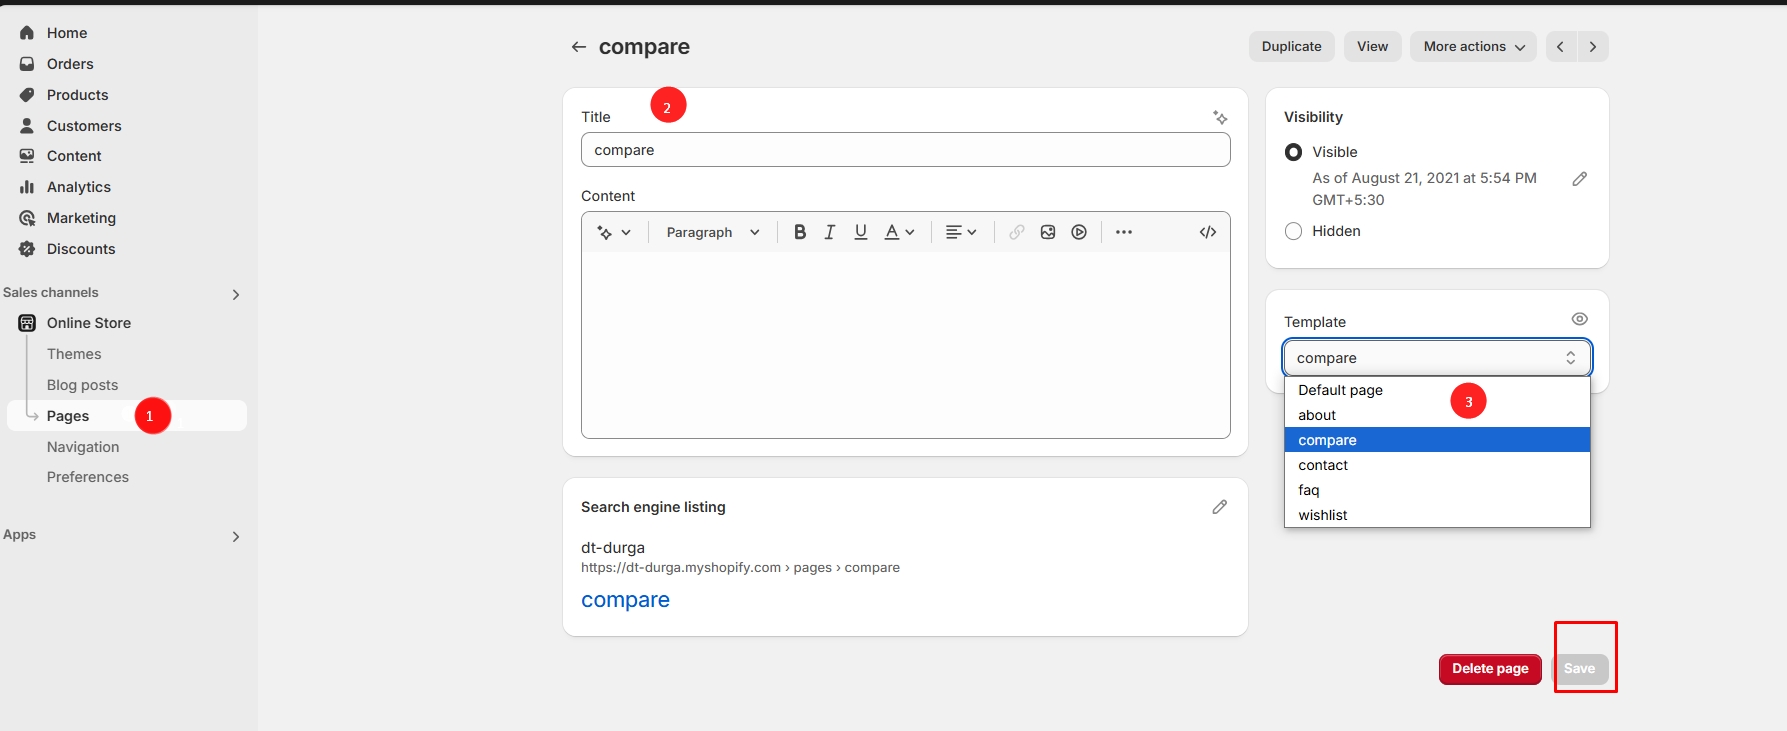Click into the Title input field

905,150
